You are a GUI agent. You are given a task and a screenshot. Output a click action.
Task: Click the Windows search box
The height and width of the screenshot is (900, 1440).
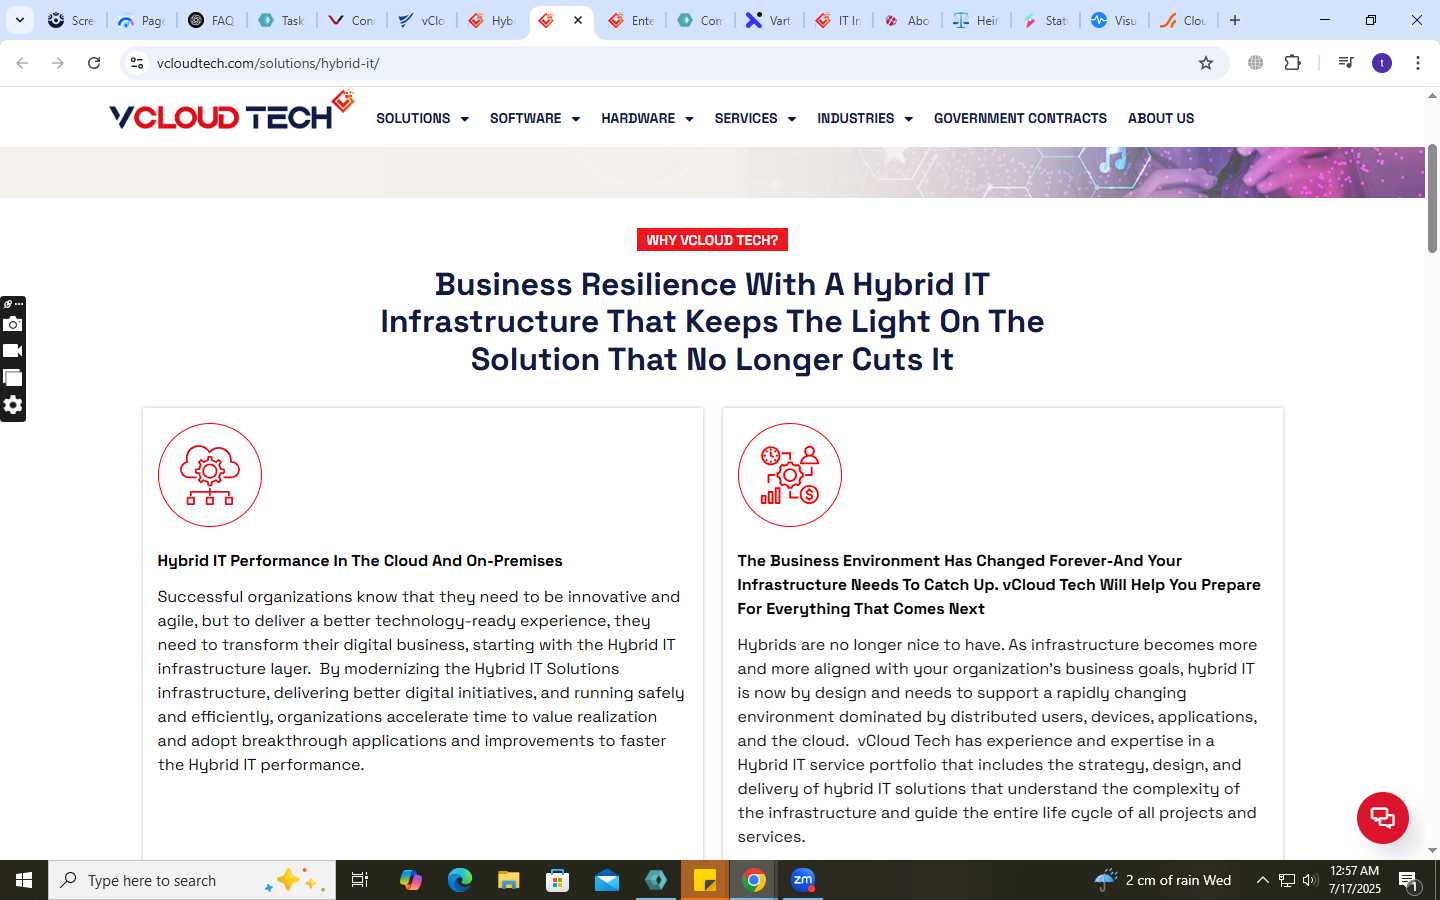click(x=192, y=880)
